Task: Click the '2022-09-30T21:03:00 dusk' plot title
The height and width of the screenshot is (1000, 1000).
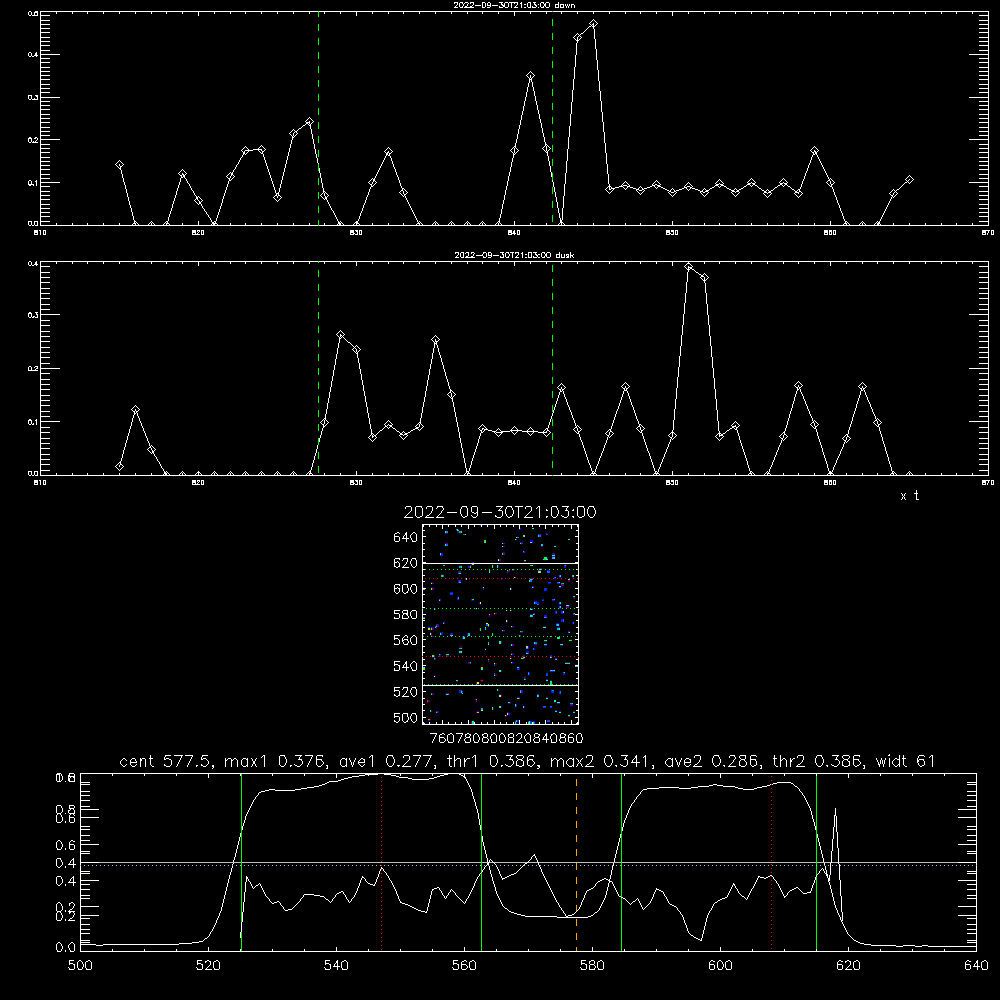Action: (514, 255)
